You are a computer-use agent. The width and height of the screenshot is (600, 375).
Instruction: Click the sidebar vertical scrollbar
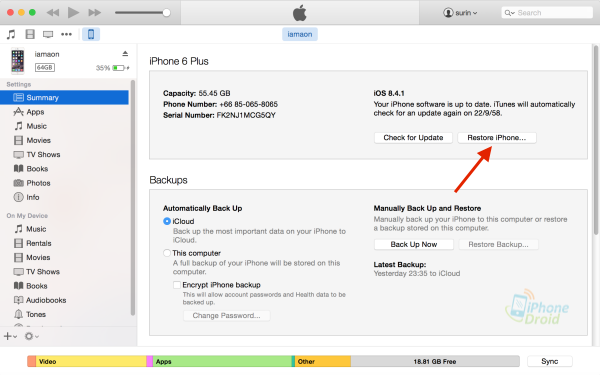[133, 197]
